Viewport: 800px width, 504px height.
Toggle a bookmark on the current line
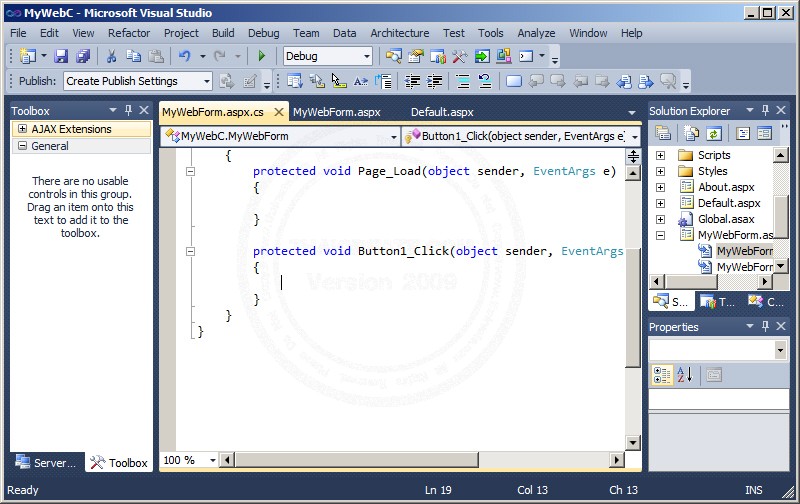[x=514, y=81]
